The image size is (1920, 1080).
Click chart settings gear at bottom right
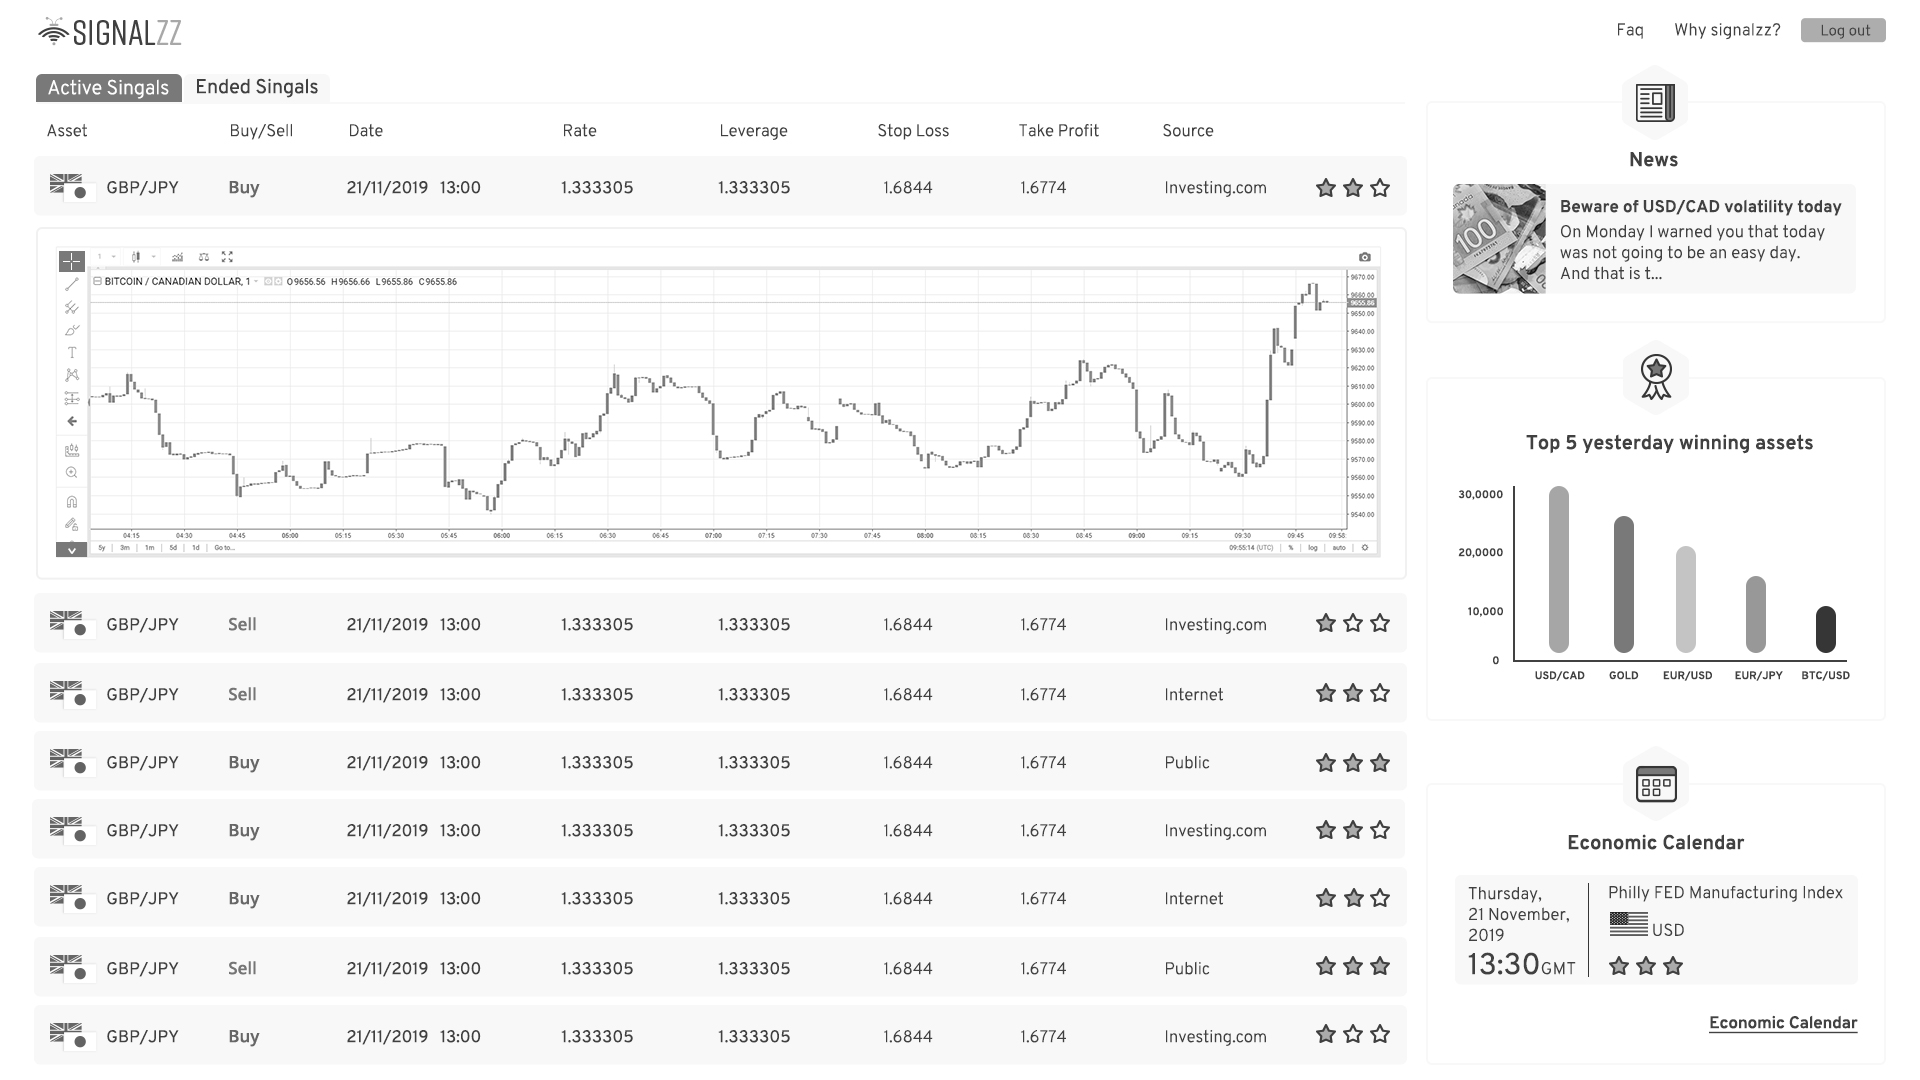point(1365,548)
